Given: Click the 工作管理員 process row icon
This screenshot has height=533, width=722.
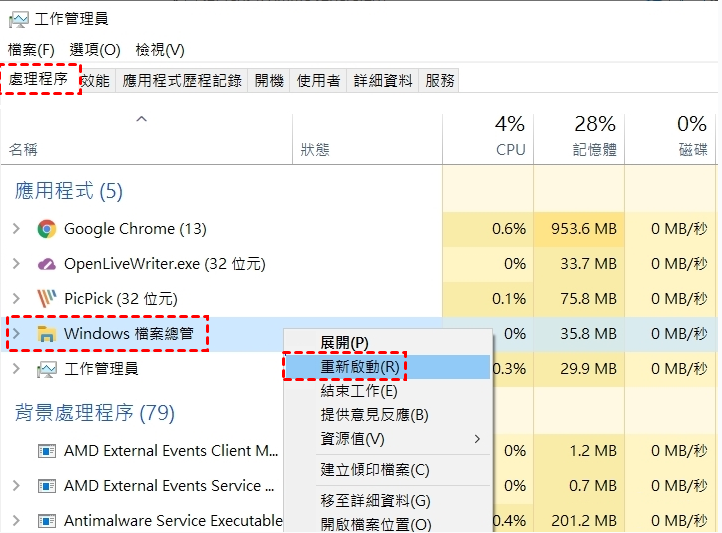Looking at the screenshot, I should point(47,369).
